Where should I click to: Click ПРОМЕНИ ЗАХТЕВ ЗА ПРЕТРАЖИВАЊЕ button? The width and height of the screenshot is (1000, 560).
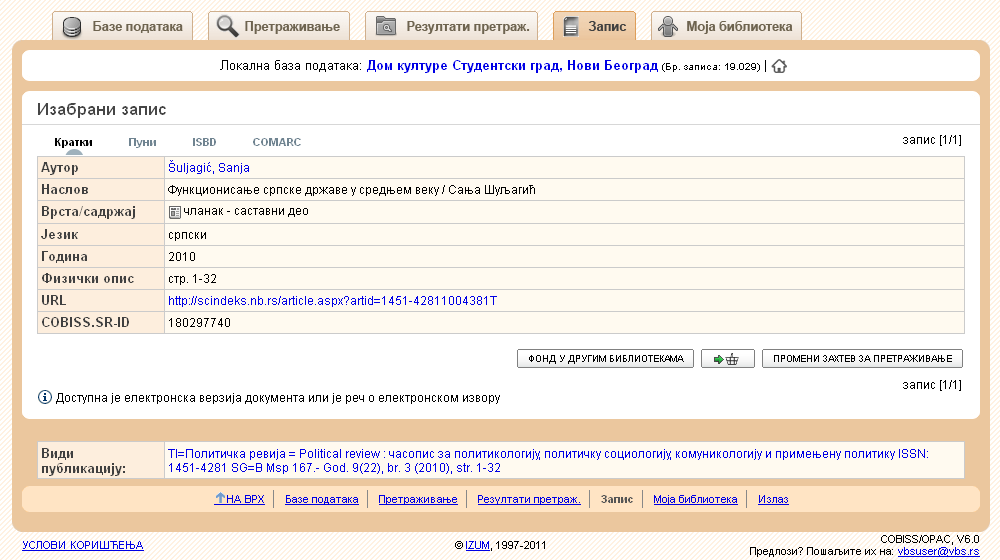pos(862,358)
